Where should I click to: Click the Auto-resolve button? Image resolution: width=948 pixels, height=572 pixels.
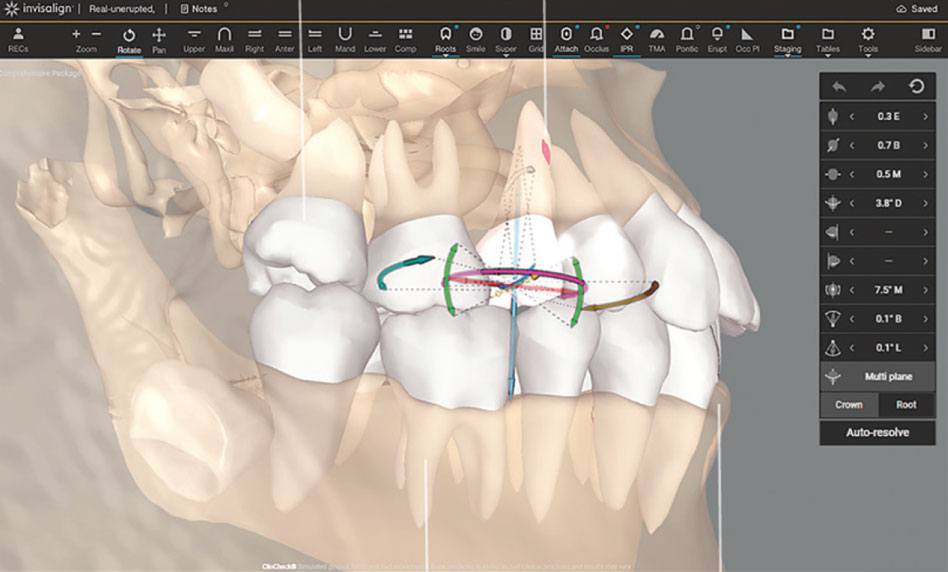pos(877,432)
